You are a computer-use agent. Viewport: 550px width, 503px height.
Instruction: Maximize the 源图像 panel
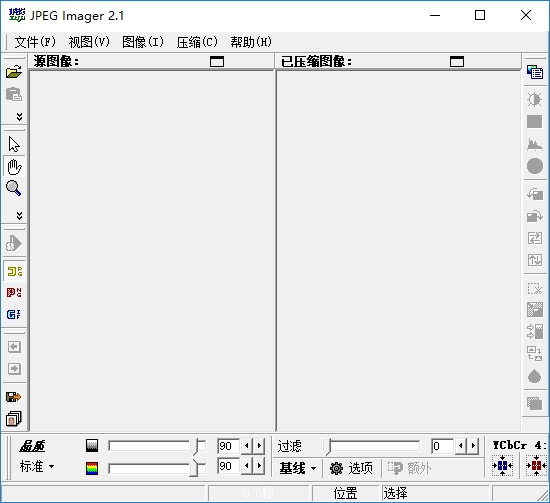tap(217, 61)
